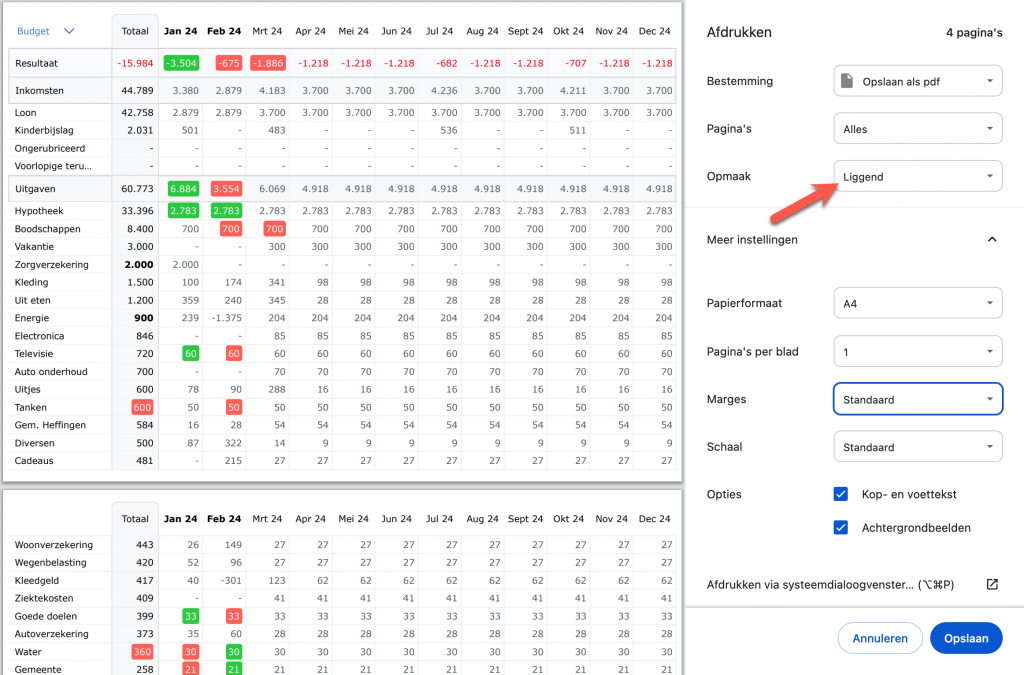Click green Jan 24 Resultaat cell
Image resolution: width=1024 pixels, height=675 pixels.
pyautogui.click(x=181, y=63)
